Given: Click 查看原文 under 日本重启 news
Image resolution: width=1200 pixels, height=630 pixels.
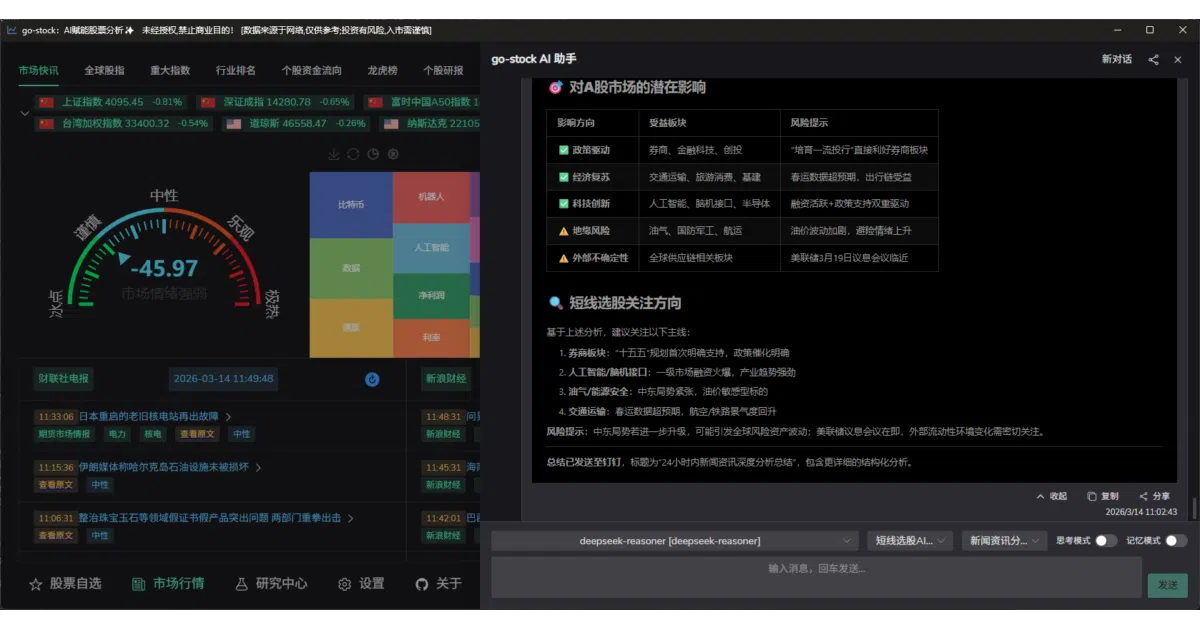Looking at the screenshot, I should click(196, 434).
